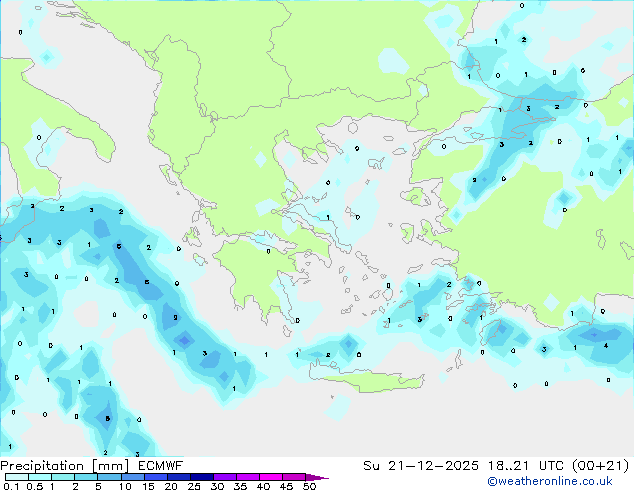
Task: Click the date 'Su 21-12-2025'
Action: click(x=421, y=466)
